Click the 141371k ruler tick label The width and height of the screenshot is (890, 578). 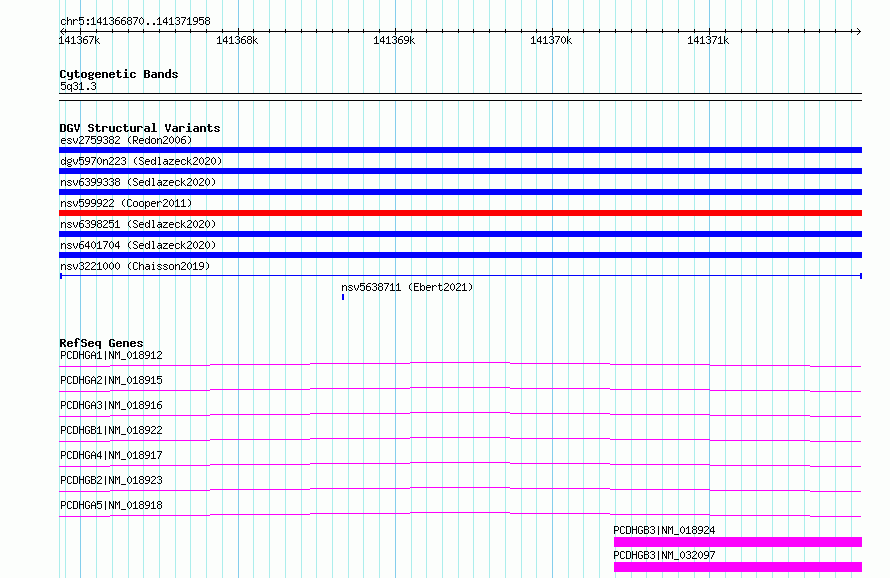point(708,40)
